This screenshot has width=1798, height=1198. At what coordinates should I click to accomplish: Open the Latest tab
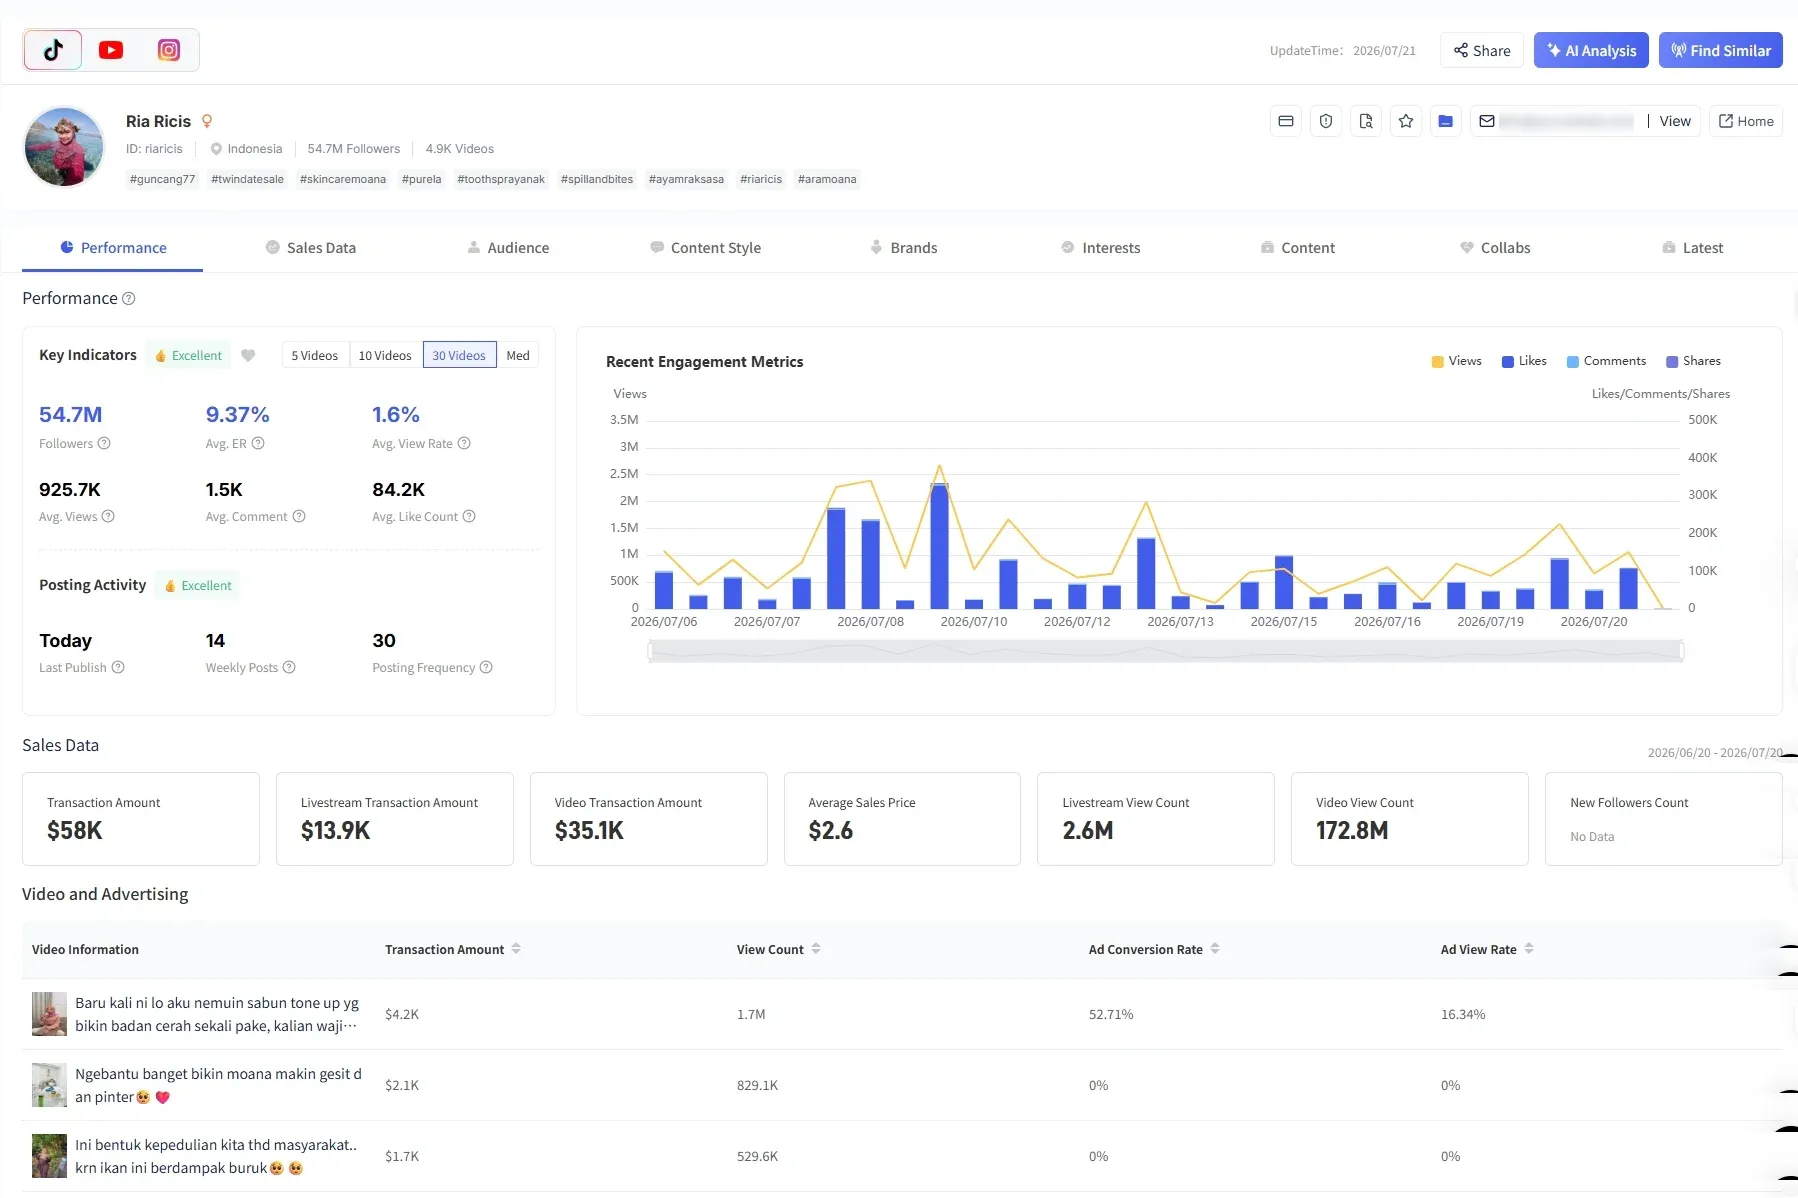(1692, 247)
